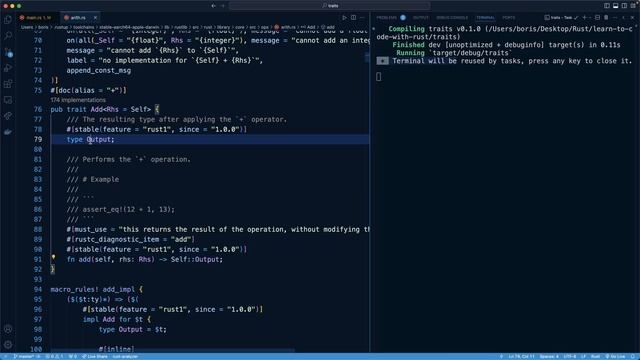This screenshot has height=360, width=640.
Task: Click Ln 79, Col 11 cursor position
Action: 521,357
